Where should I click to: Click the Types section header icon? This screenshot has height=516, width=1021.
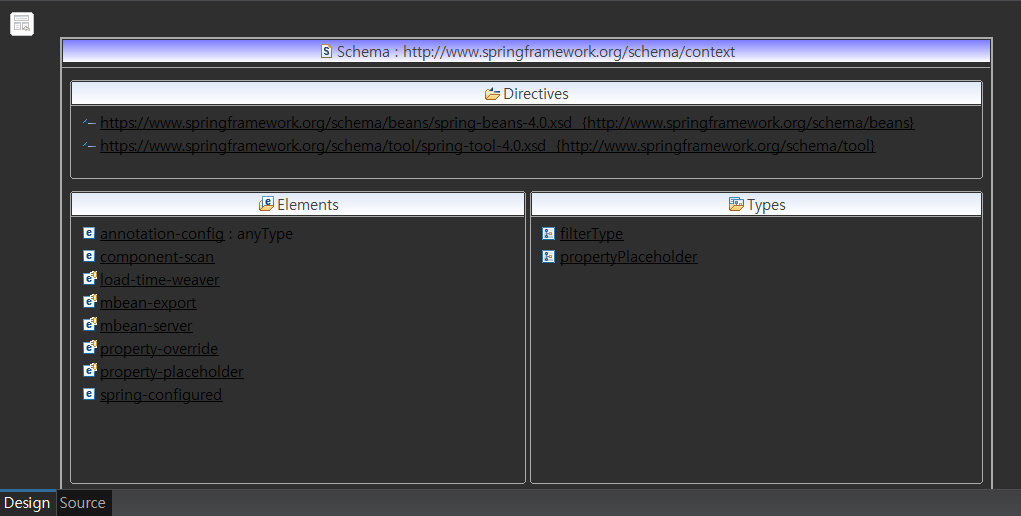736,204
